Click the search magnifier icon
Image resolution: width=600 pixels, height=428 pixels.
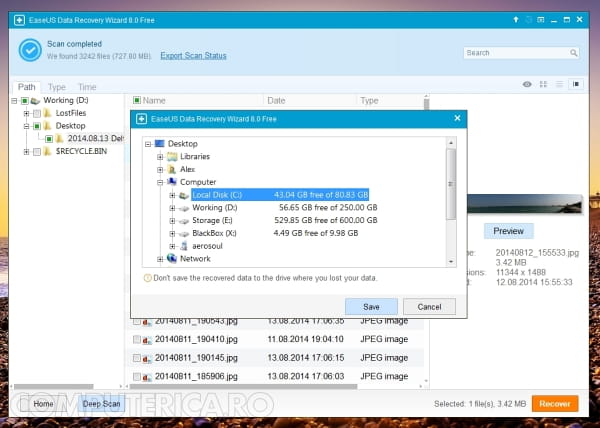point(573,53)
